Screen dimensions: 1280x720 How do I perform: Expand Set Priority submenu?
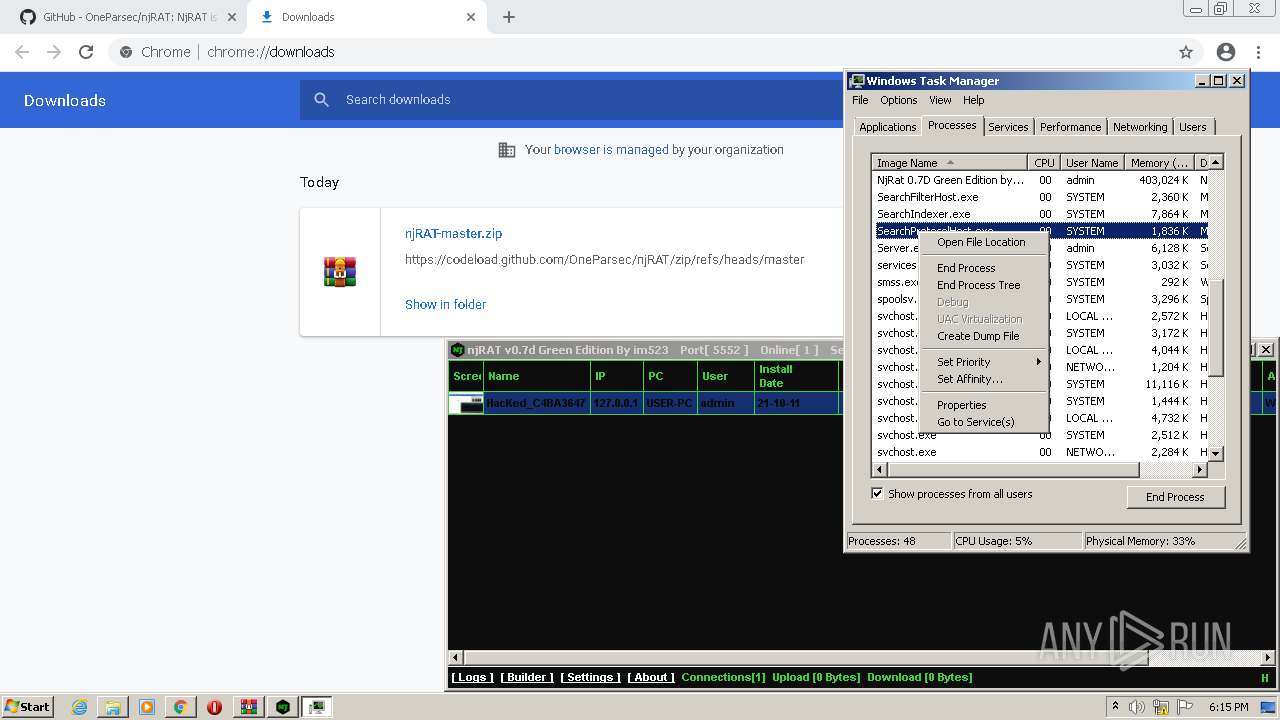pos(984,362)
